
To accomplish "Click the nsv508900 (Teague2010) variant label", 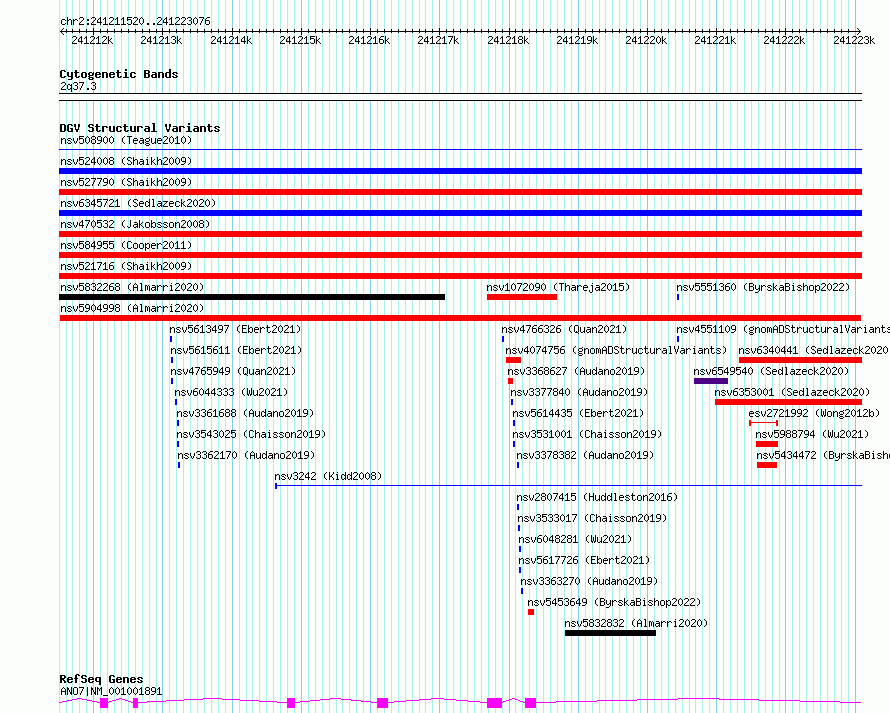I will pyautogui.click(x=126, y=140).
